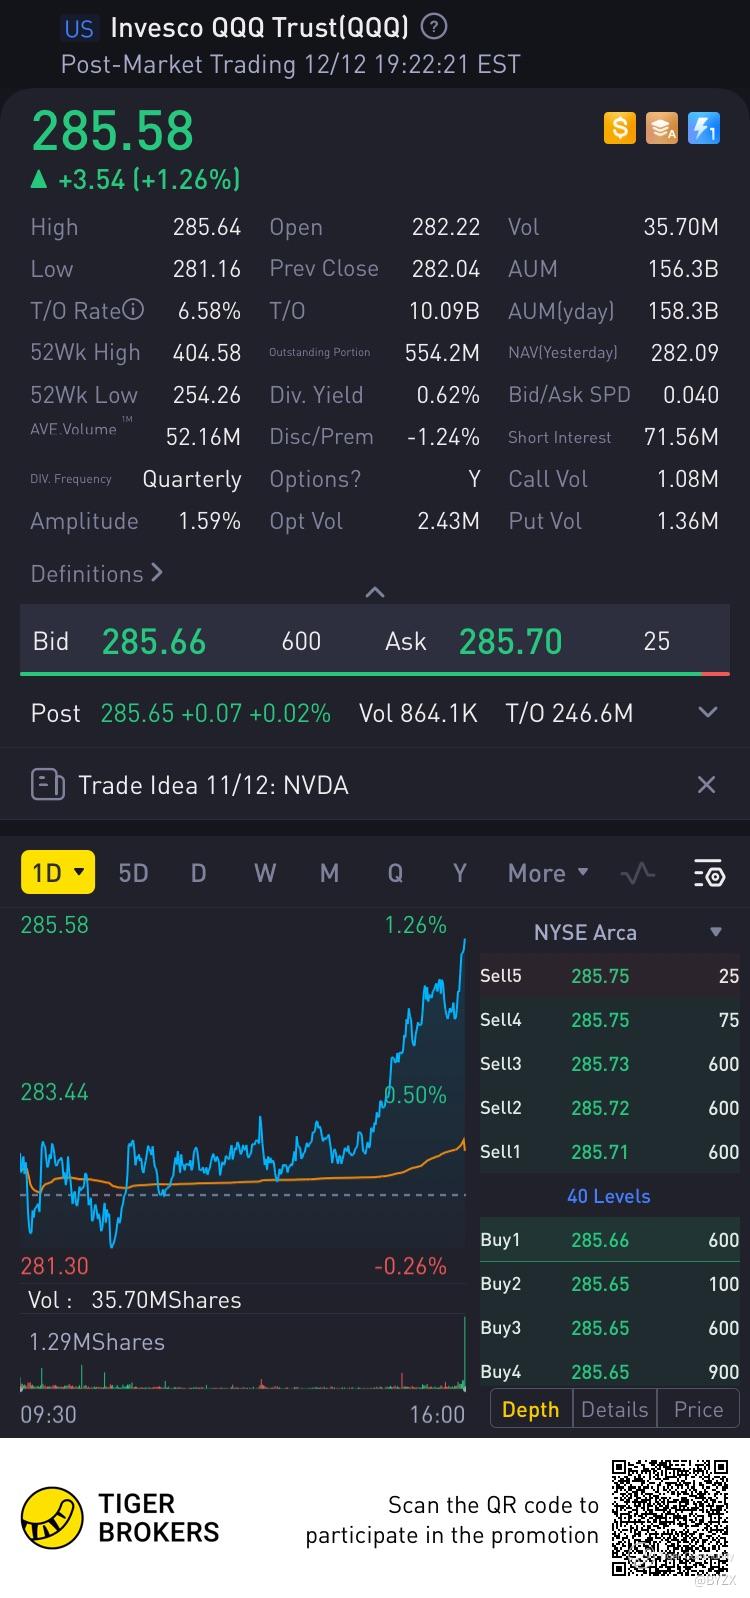Tap the Trade Idea note icon
The width and height of the screenshot is (750, 1598).
pyautogui.click(x=47, y=785)
